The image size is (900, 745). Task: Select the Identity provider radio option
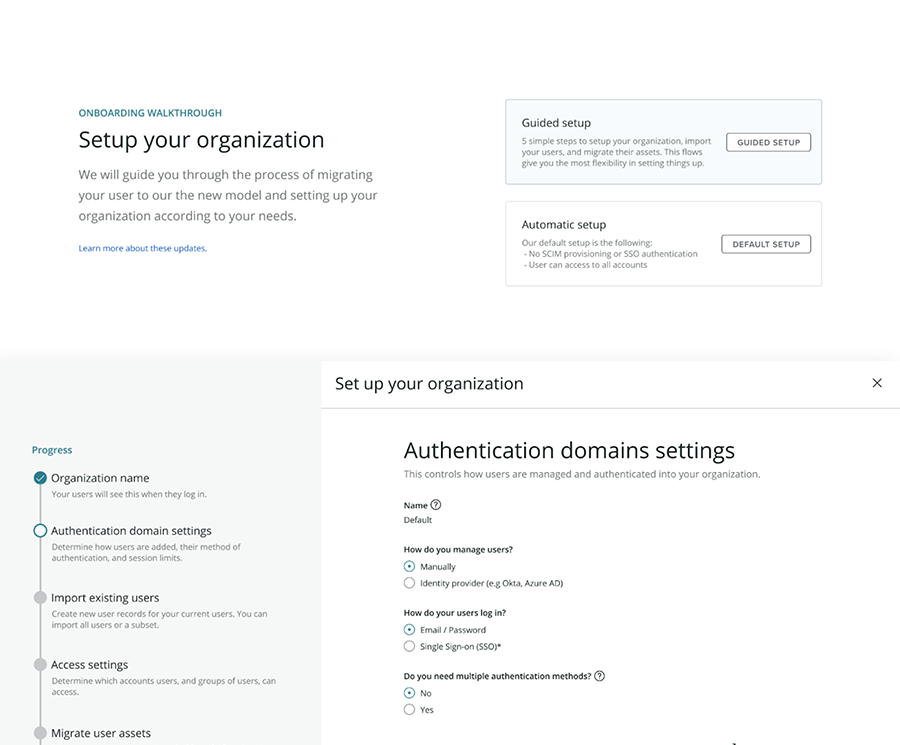pos(409,583)
